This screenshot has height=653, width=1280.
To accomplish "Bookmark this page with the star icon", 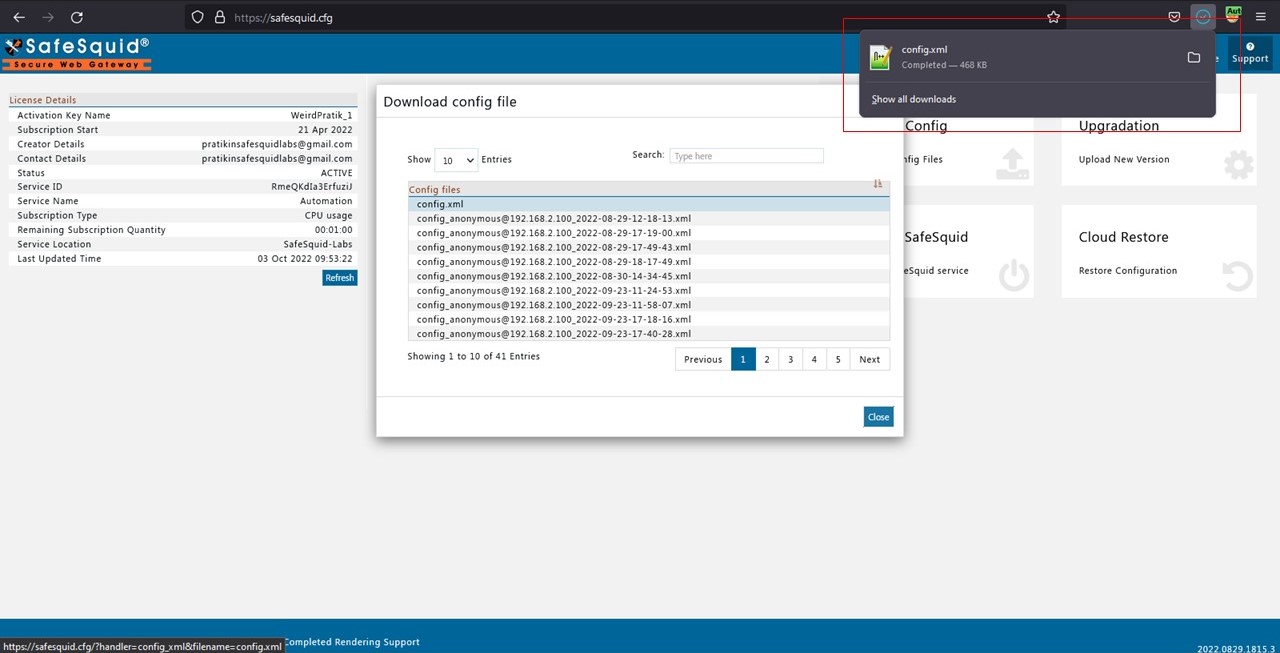I will [x=1053, y=17].
